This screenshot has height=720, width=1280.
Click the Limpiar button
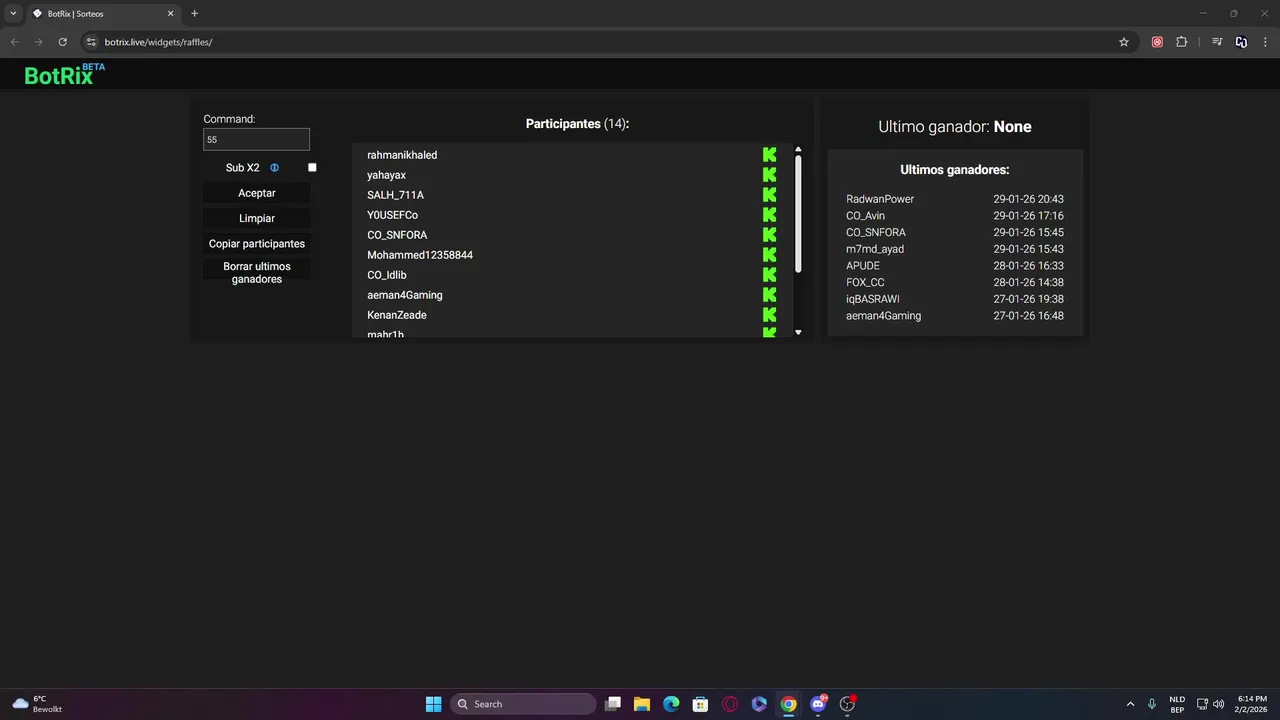[257, 218]
